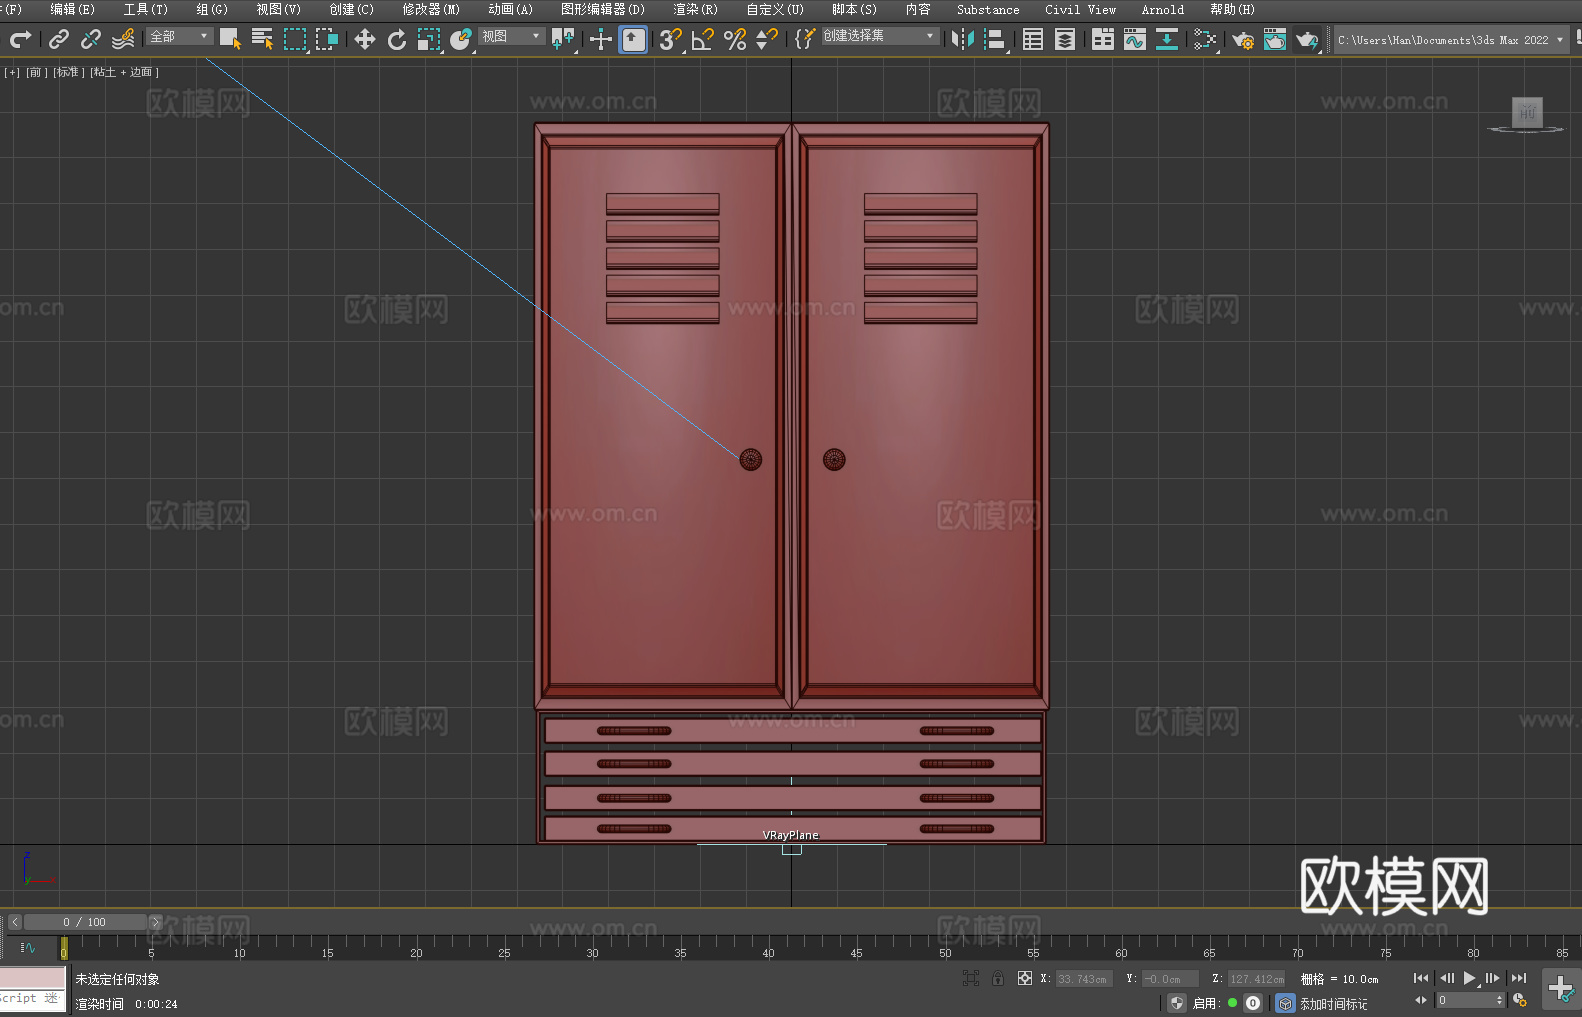Toggle Window/Crossing selection mode
The image size is (1582, 1017).
[x=327, y=39]
